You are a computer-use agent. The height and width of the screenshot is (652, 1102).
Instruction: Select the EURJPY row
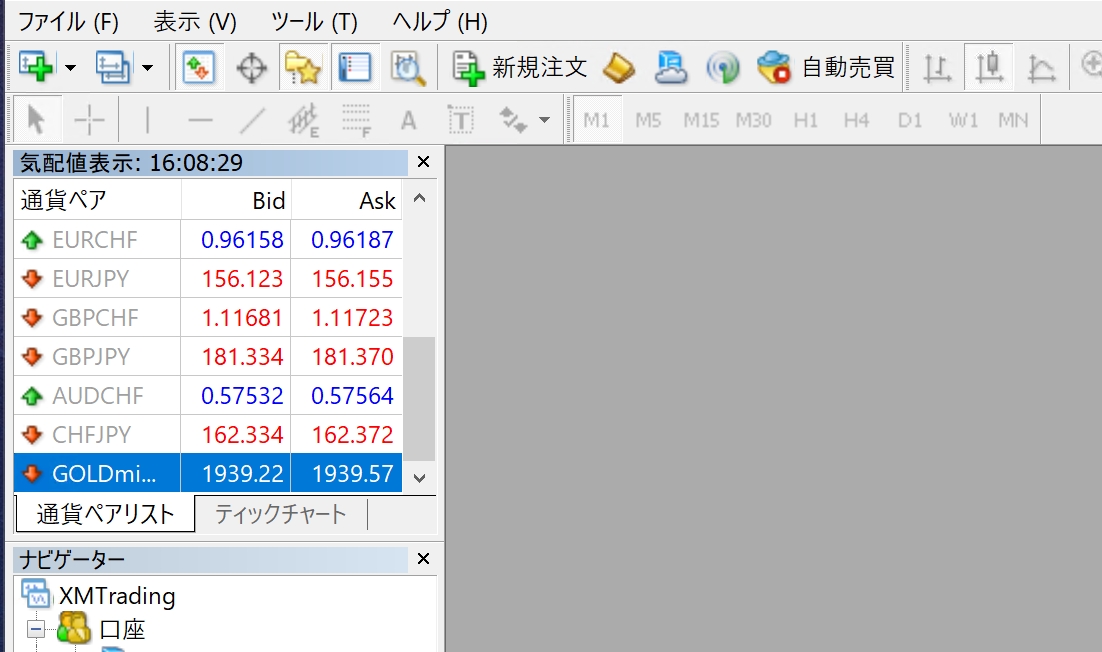[208, 279]
